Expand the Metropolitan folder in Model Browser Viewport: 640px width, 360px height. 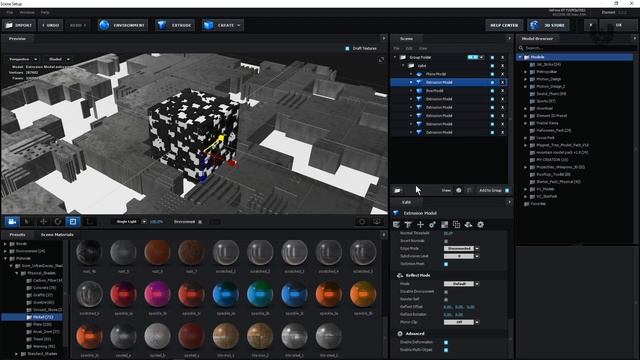(x=526, y=71)
